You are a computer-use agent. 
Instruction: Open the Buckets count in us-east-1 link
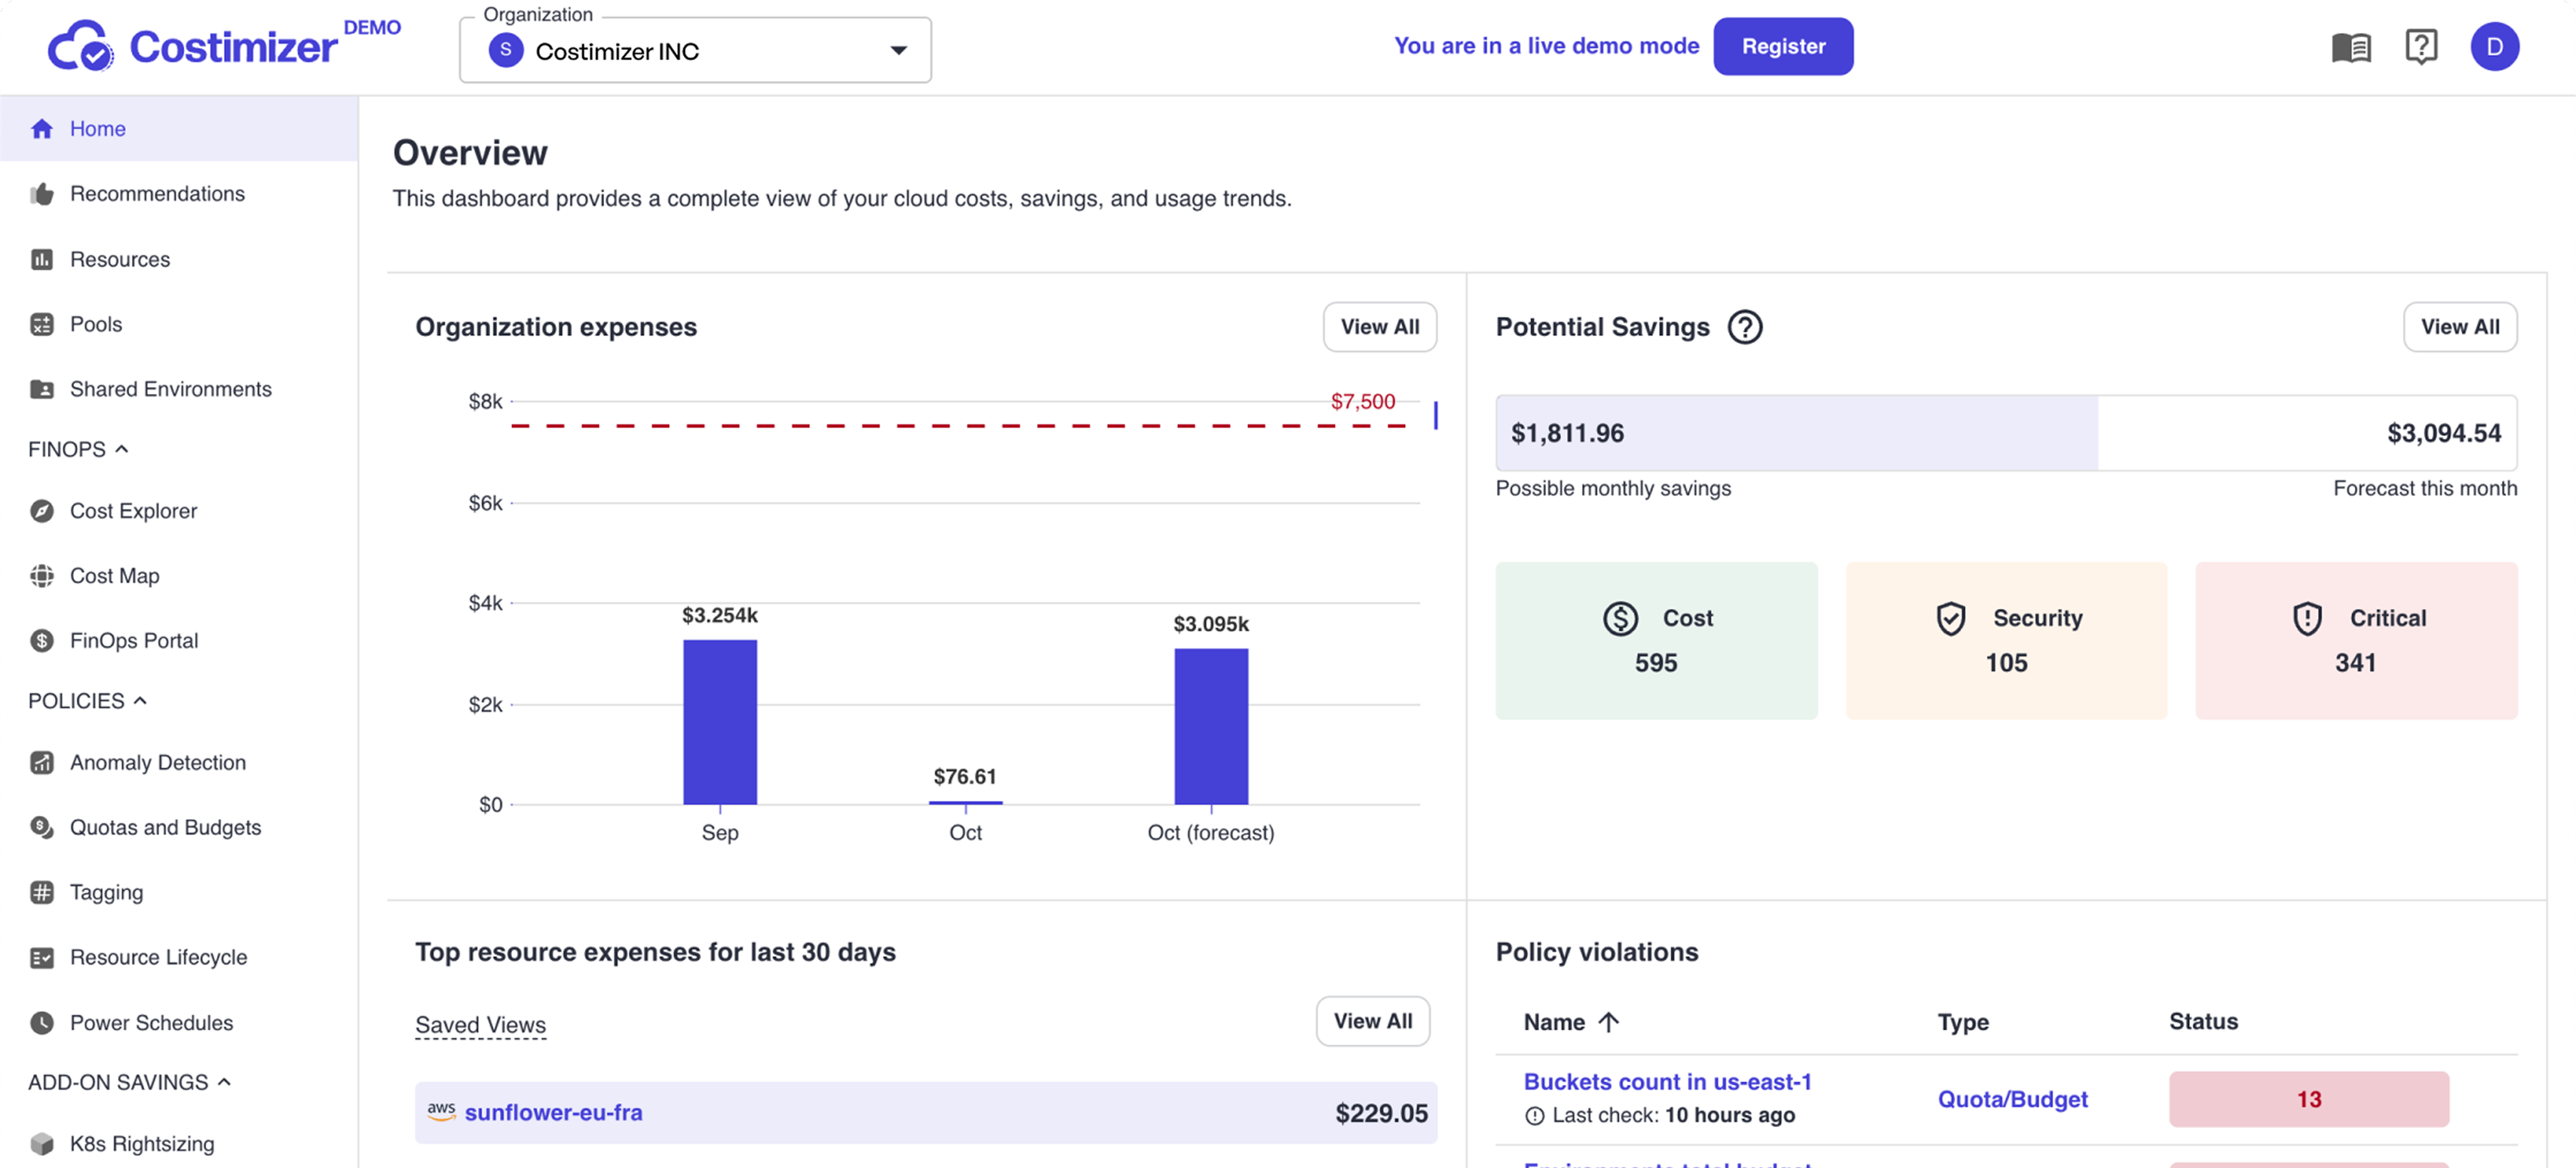point(1667,1082)
